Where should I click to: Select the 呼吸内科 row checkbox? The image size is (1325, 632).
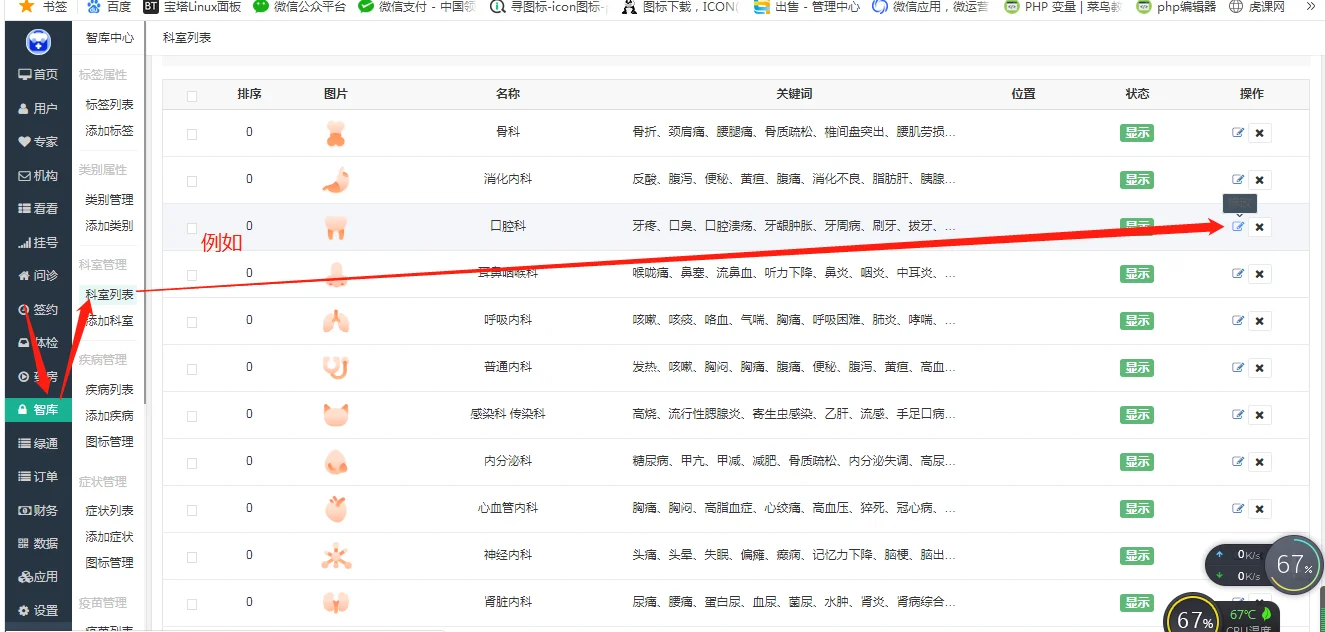pos(192,322)
